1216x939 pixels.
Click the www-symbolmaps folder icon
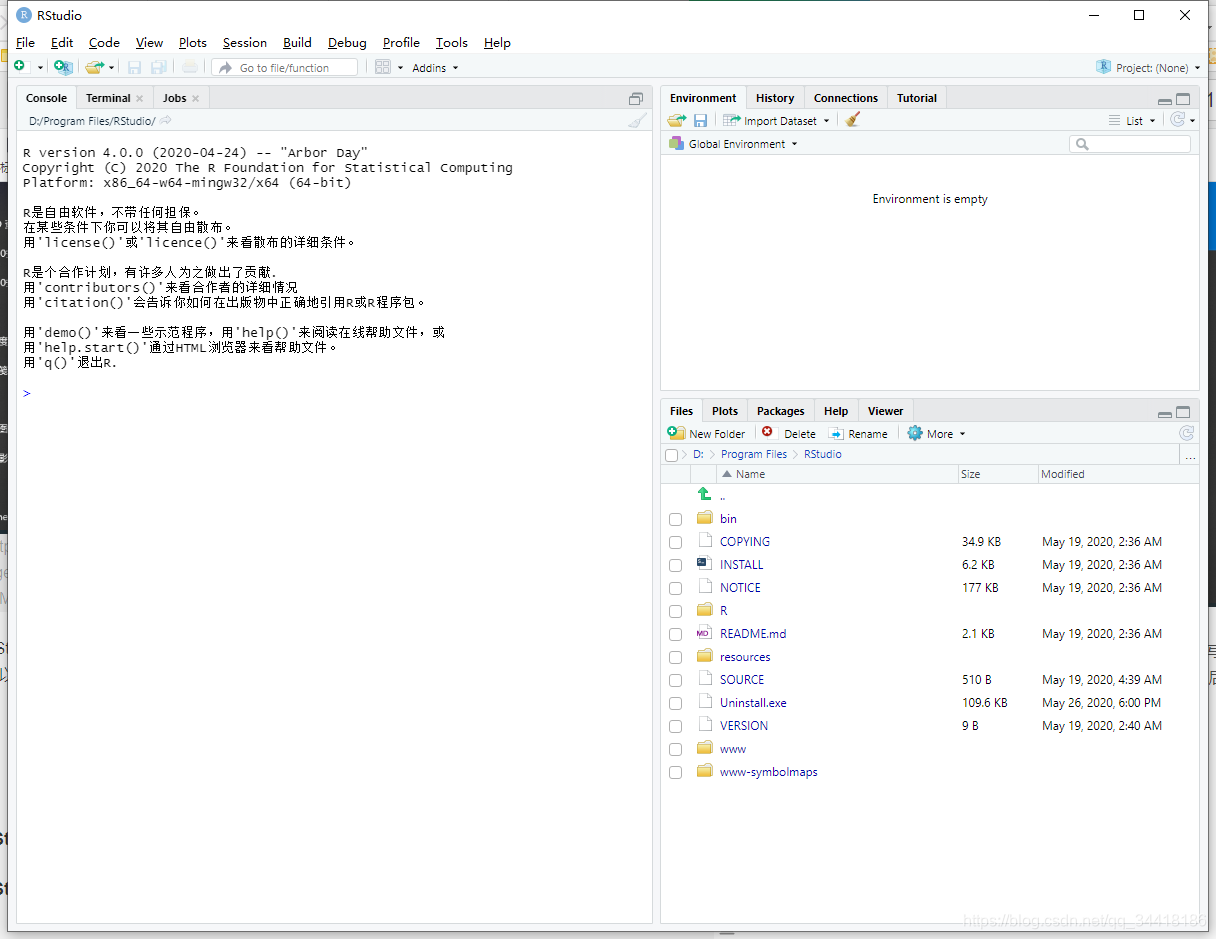click(x=704, y=771)
